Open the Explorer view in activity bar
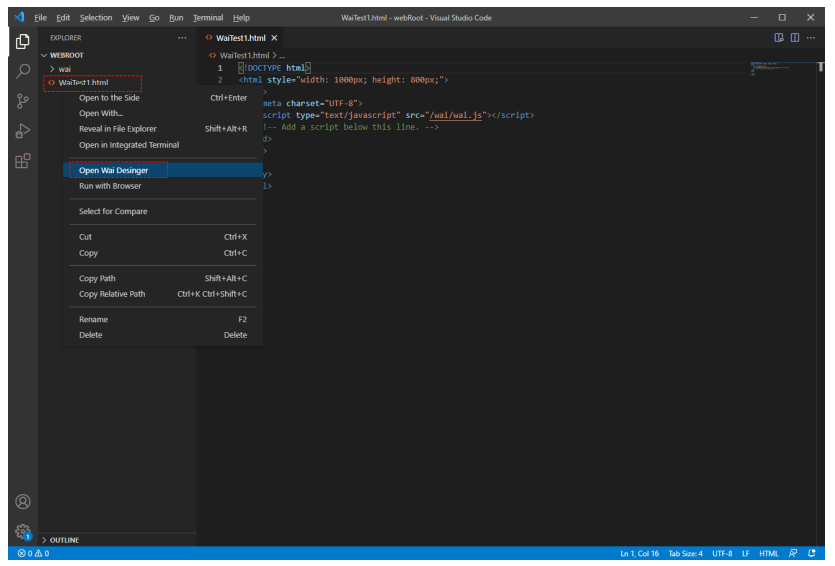Viewport: 835px width, 566px height. coord(22,42)
